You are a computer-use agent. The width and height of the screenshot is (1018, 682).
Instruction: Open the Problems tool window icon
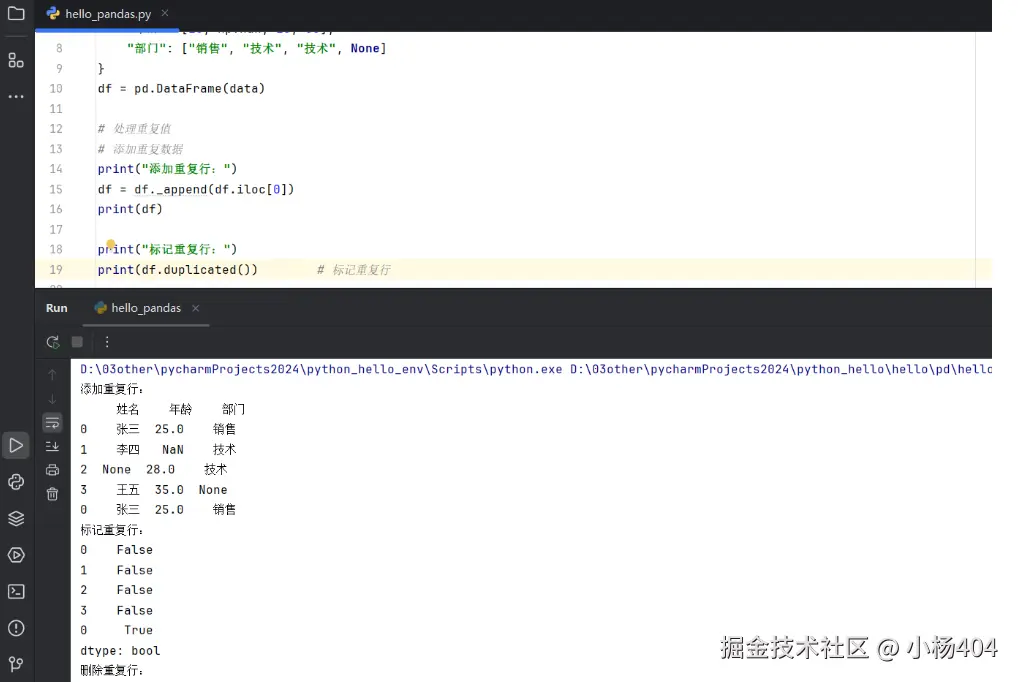coord(16,628)
